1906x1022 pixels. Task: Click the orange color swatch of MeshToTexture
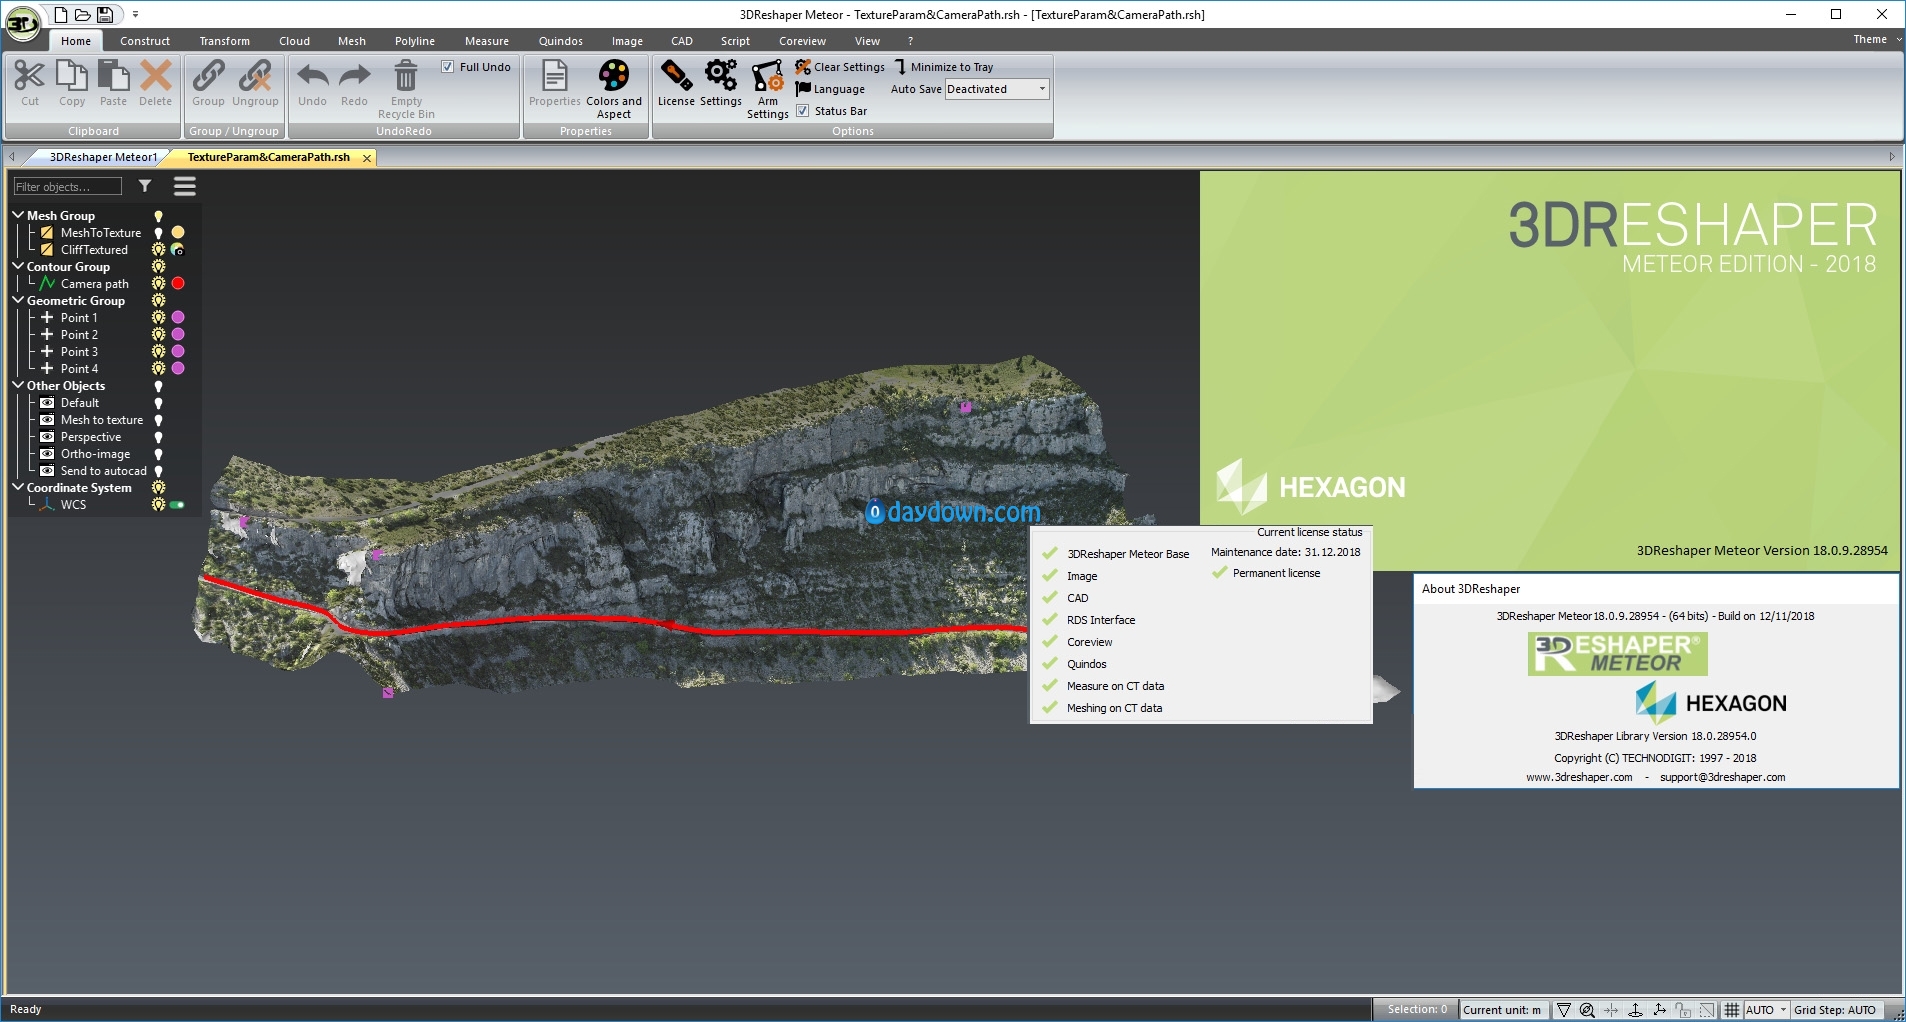(x=178, y=233)
